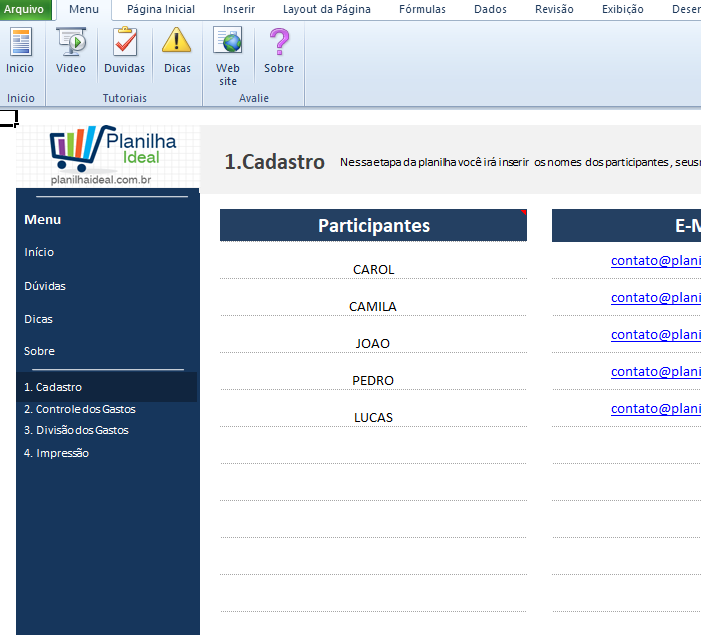This screenshot has height=635, width=701.
Task: Select the Menu ribbon tab
Action: pos(84,9)
